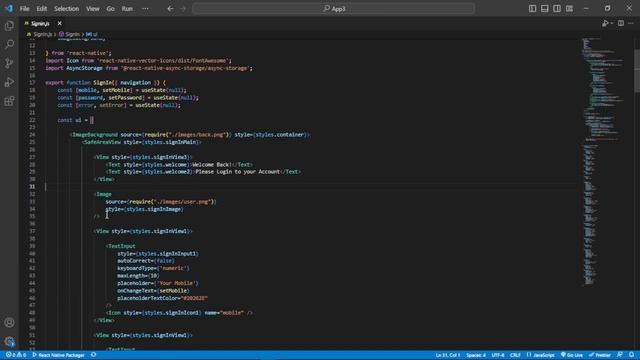Toggle the primary side bar layout icon

[532, 9]
